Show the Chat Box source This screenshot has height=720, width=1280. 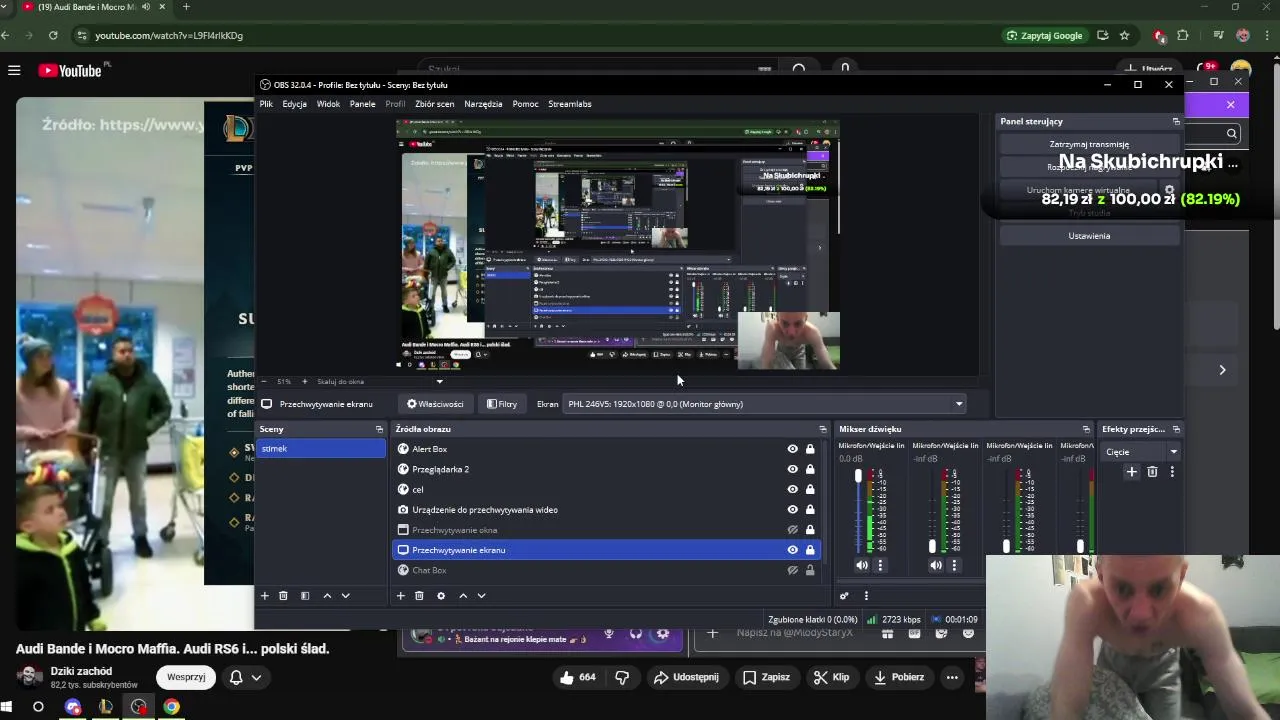pyautogui.click(x=793, y=570)
